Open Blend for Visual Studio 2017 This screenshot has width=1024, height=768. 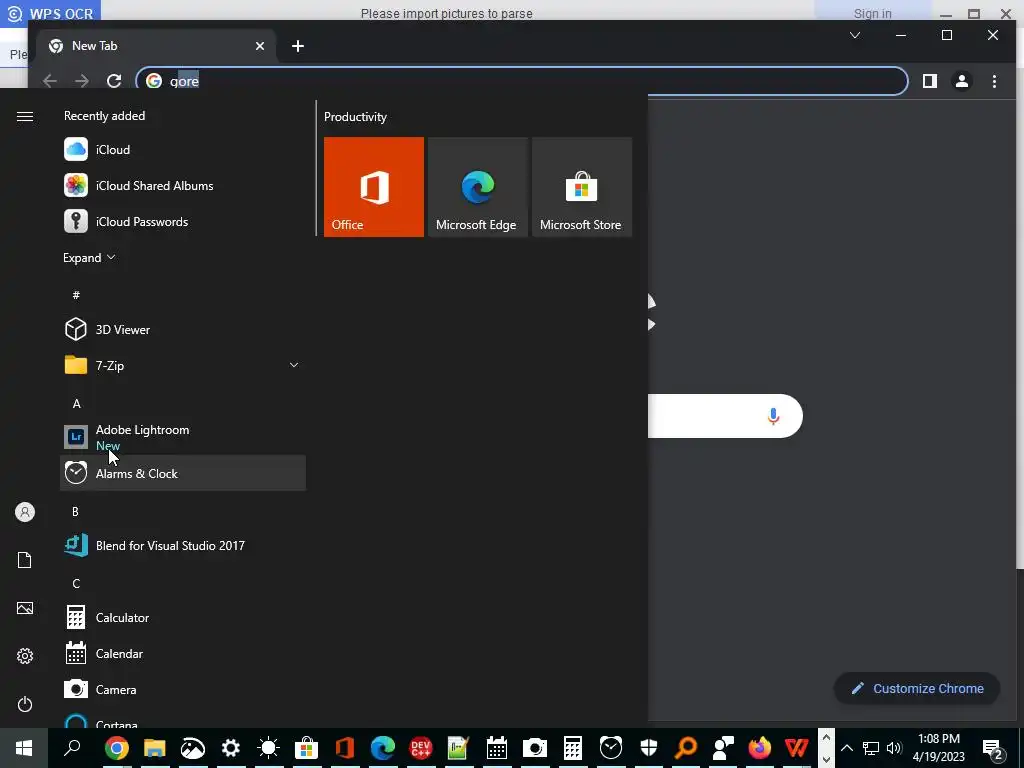tap(183, 545)
